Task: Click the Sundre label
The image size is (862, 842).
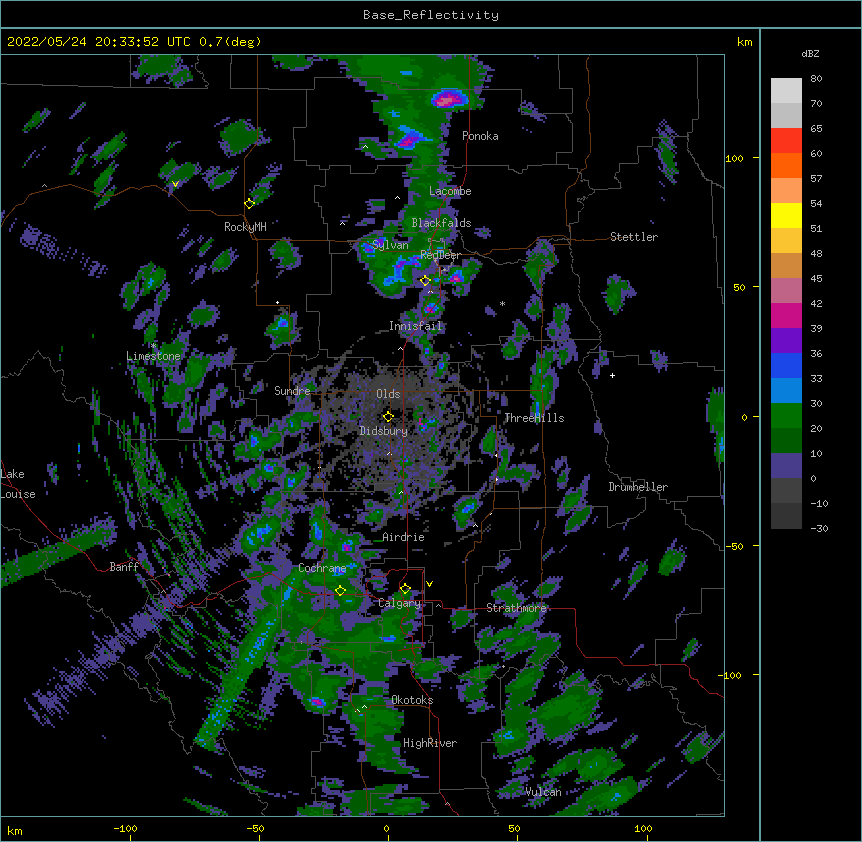Action: 292,391
